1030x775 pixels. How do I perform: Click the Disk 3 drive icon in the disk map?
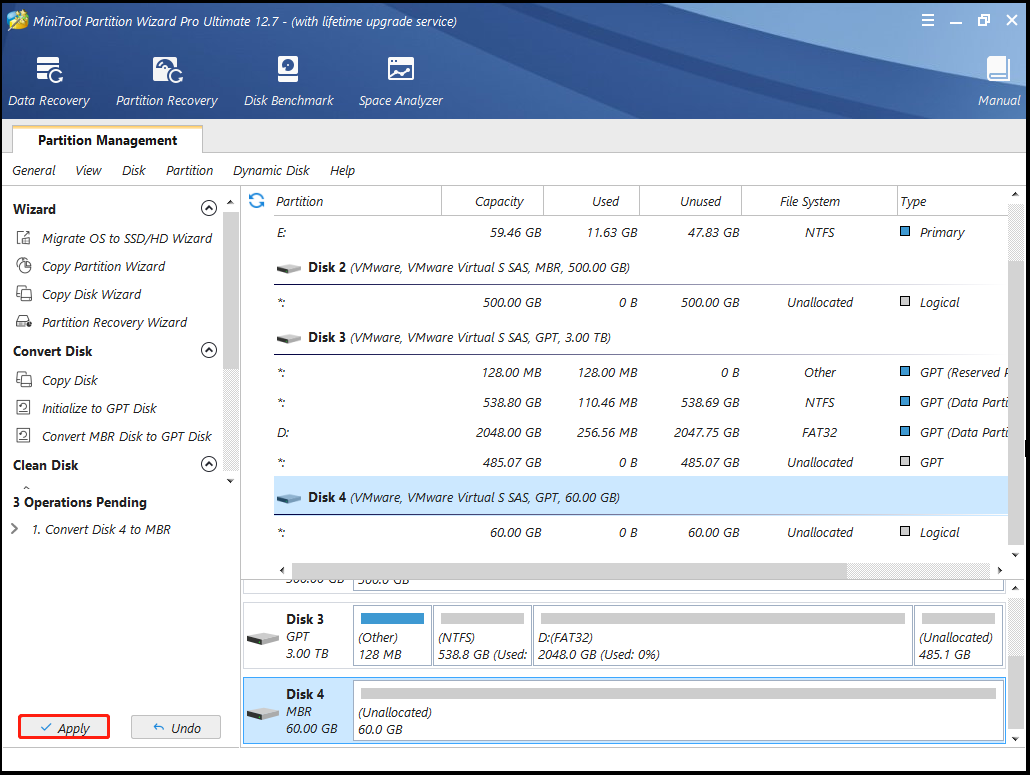[x=263, y=638]
